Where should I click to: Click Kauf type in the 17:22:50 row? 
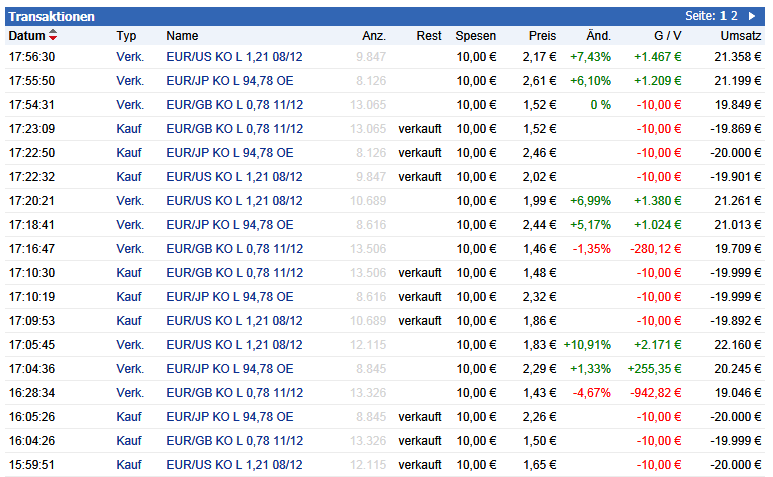pyautogui.click(x=129, y=153)
